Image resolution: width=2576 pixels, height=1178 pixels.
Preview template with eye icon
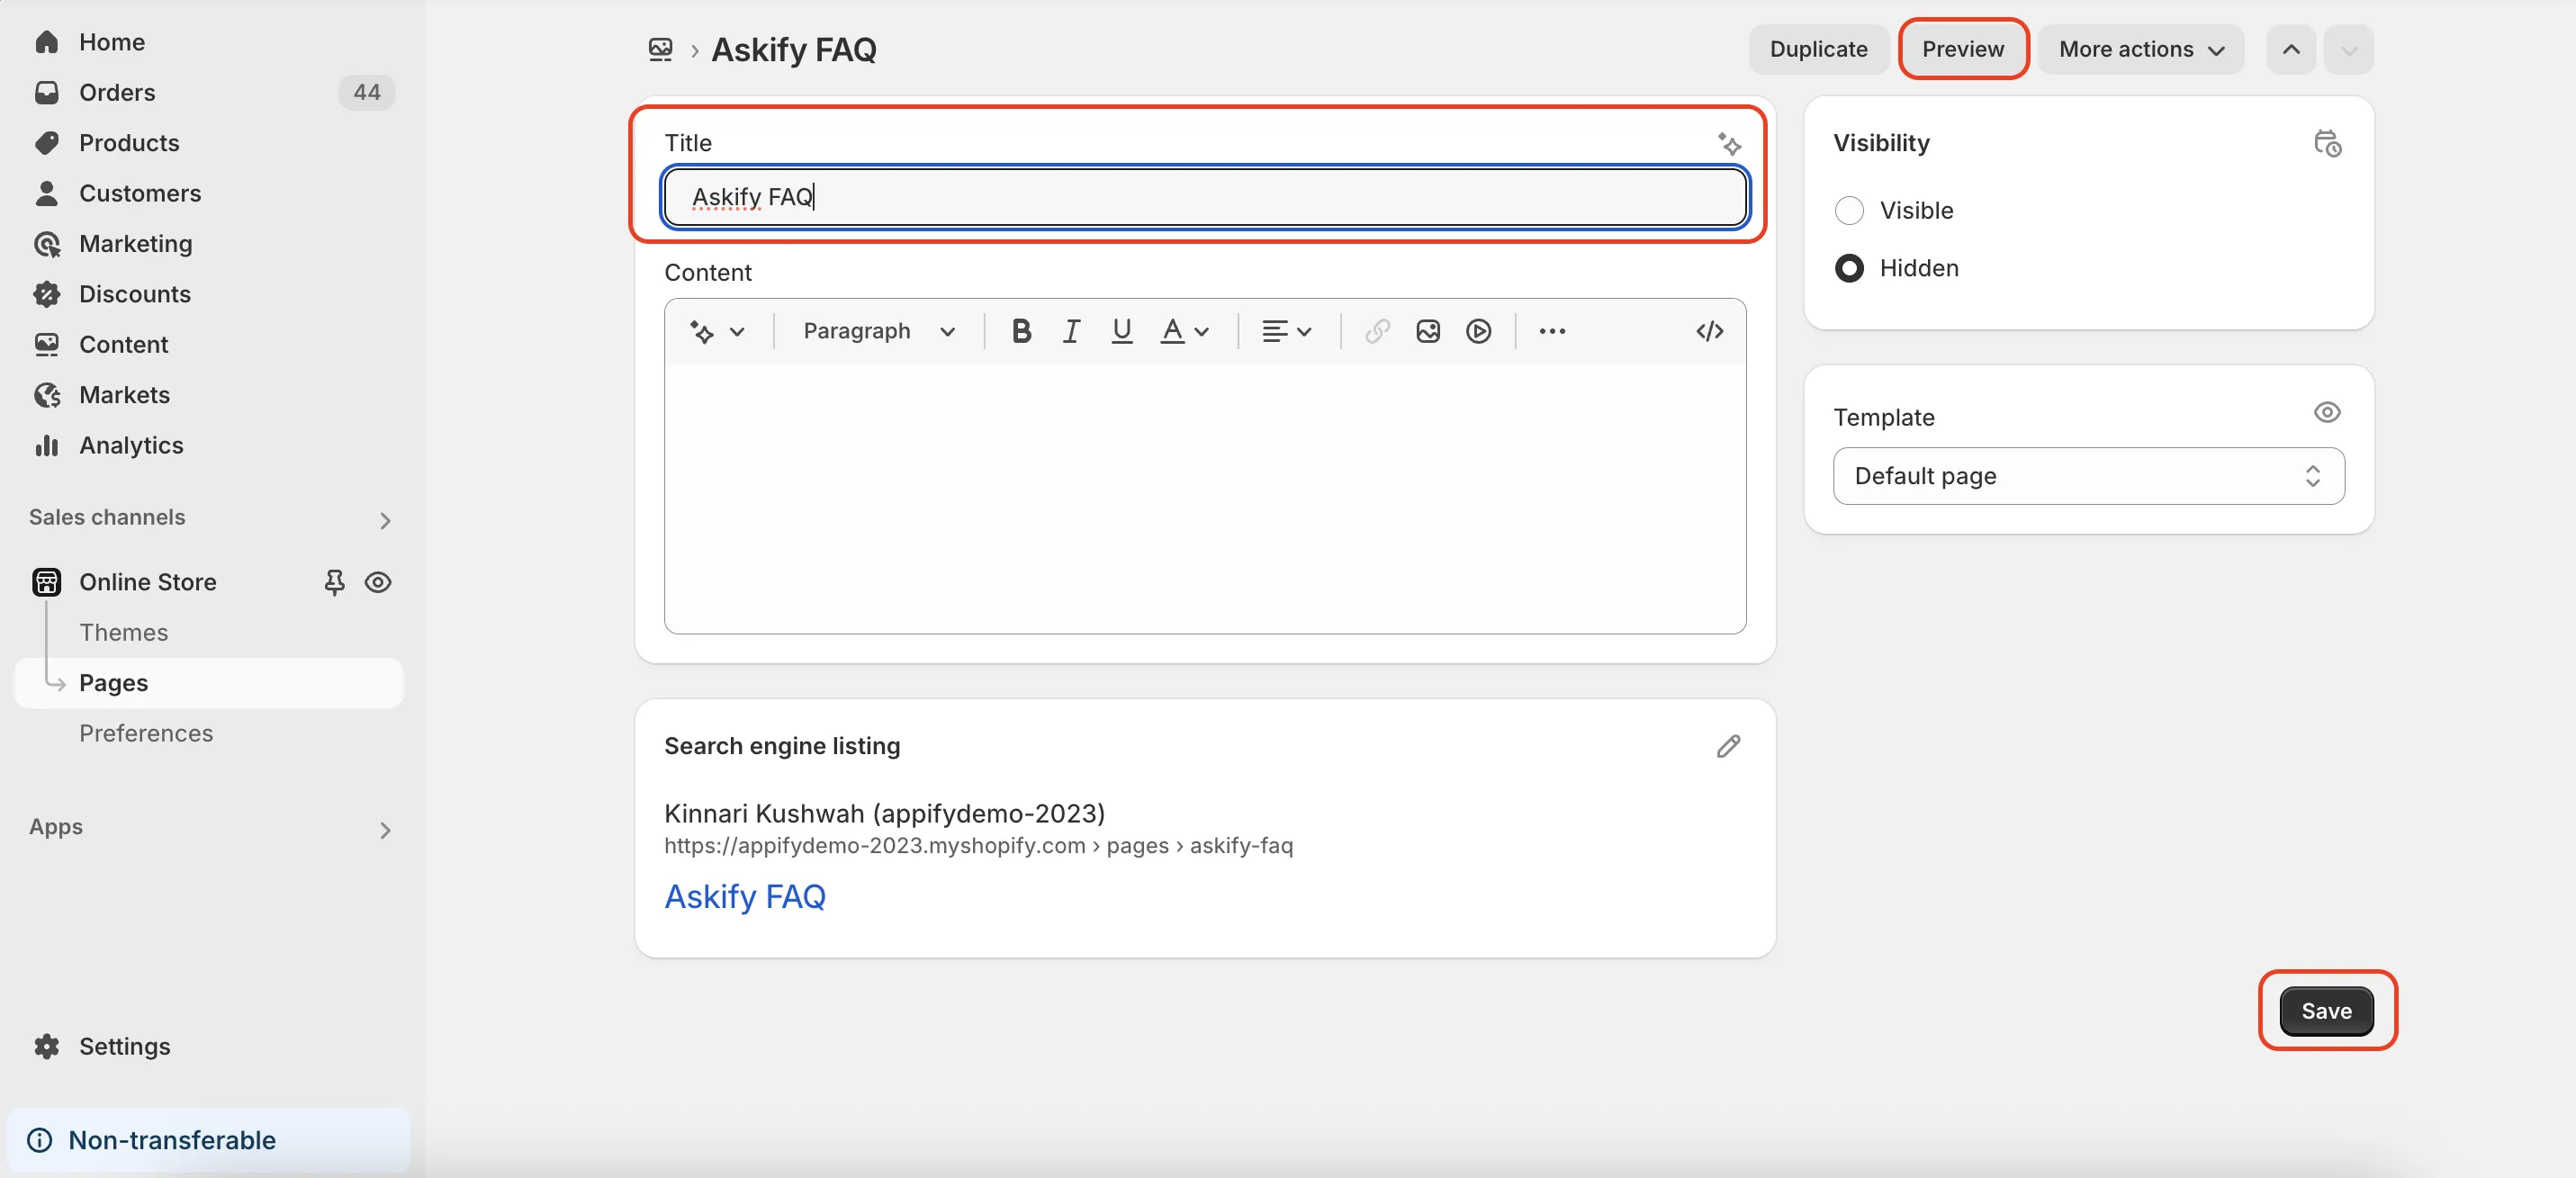tap(2327, 412)
